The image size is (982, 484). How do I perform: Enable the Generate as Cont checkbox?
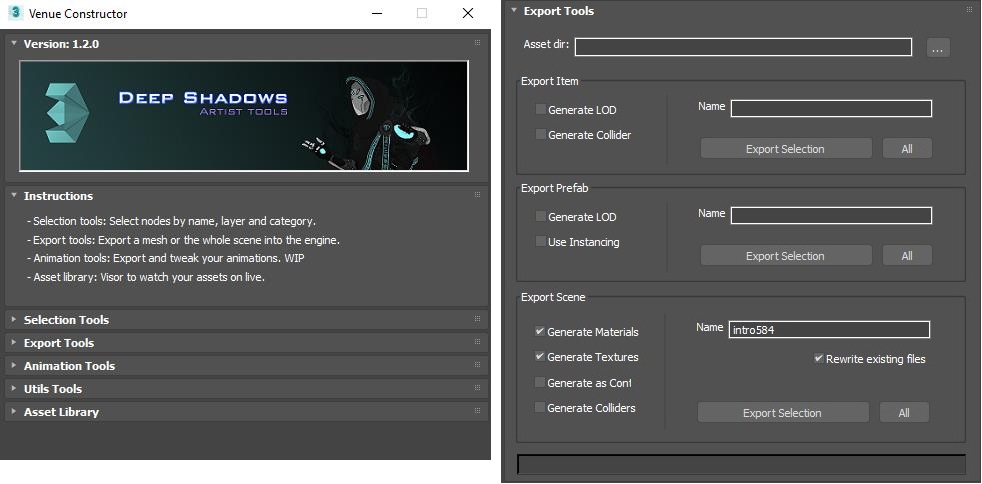(540, 383)
